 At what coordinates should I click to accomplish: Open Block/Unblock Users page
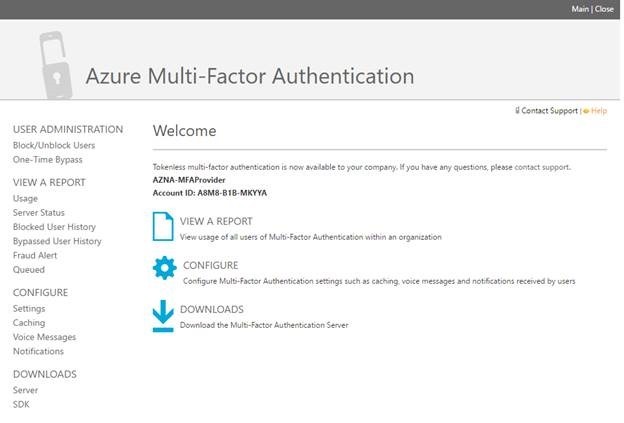(x=54, y=145)
